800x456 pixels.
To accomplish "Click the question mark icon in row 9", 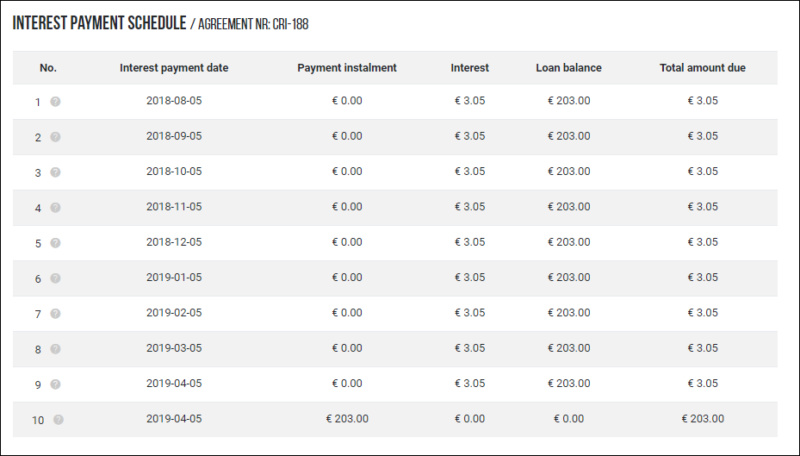I will click(x=55, y=384).
